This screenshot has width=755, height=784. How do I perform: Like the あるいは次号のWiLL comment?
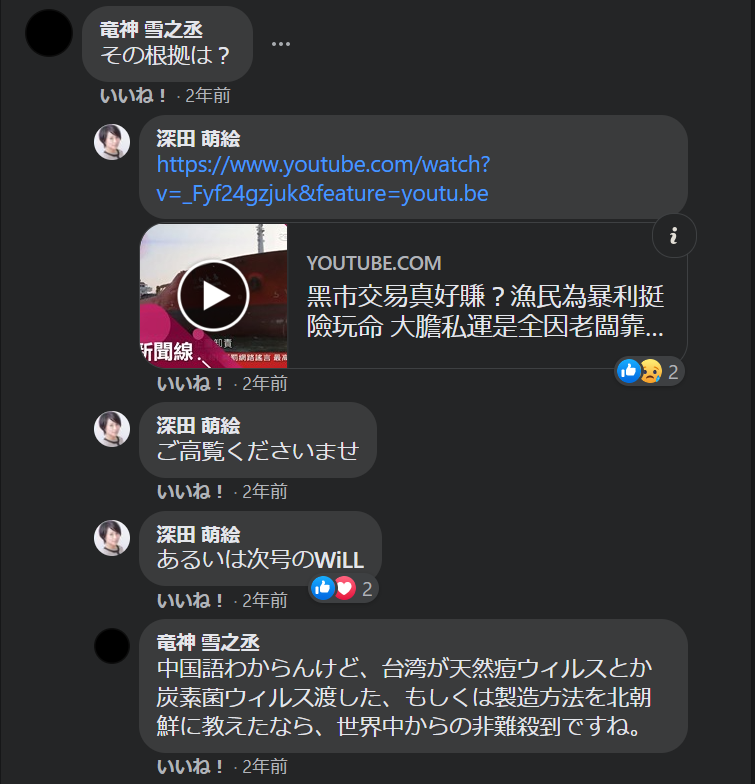(x=190, y=600)
